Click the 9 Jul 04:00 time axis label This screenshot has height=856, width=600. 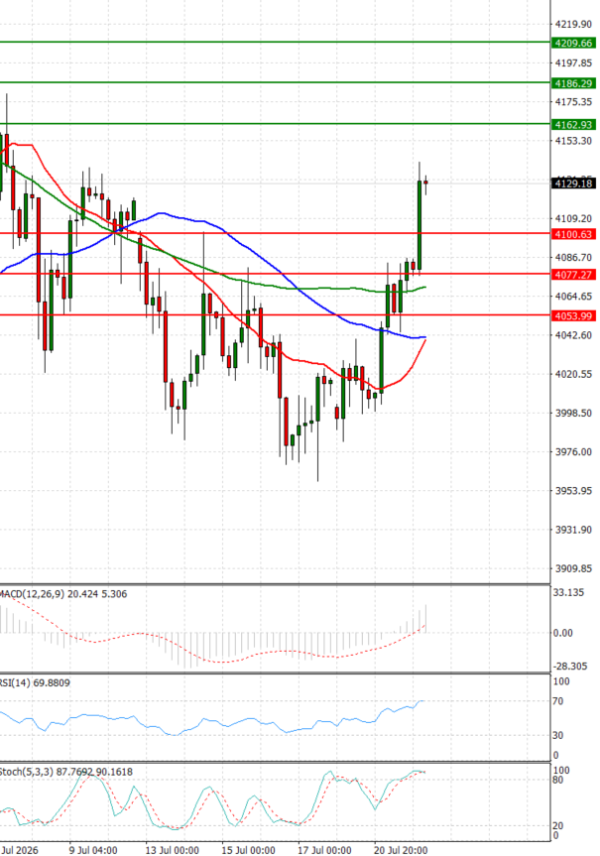[93, 851]
